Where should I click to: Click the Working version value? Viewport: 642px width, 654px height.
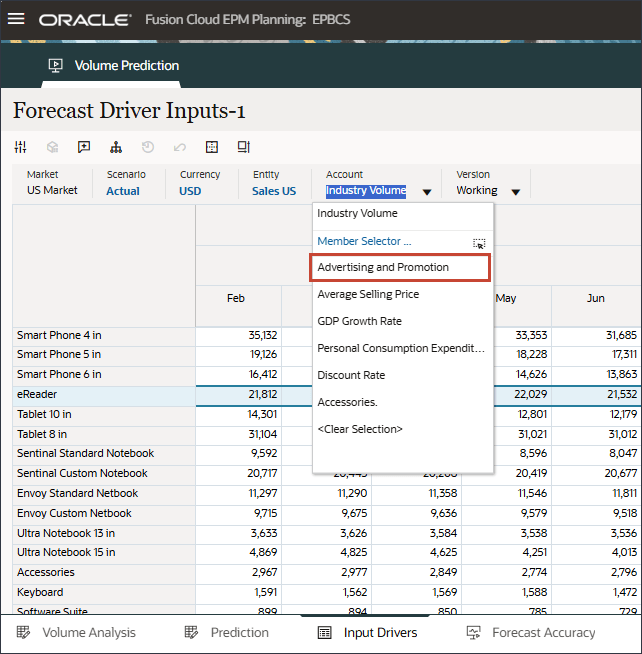tap(477, 190)
